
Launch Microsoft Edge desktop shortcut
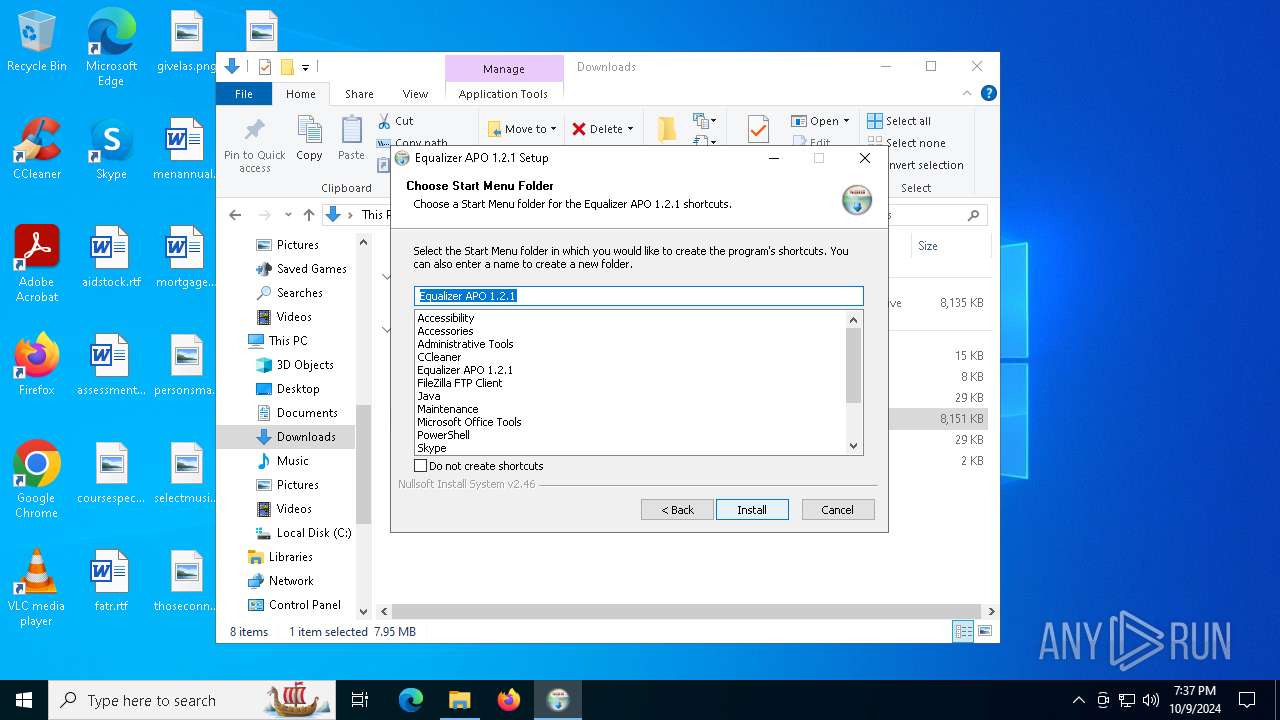111,47
